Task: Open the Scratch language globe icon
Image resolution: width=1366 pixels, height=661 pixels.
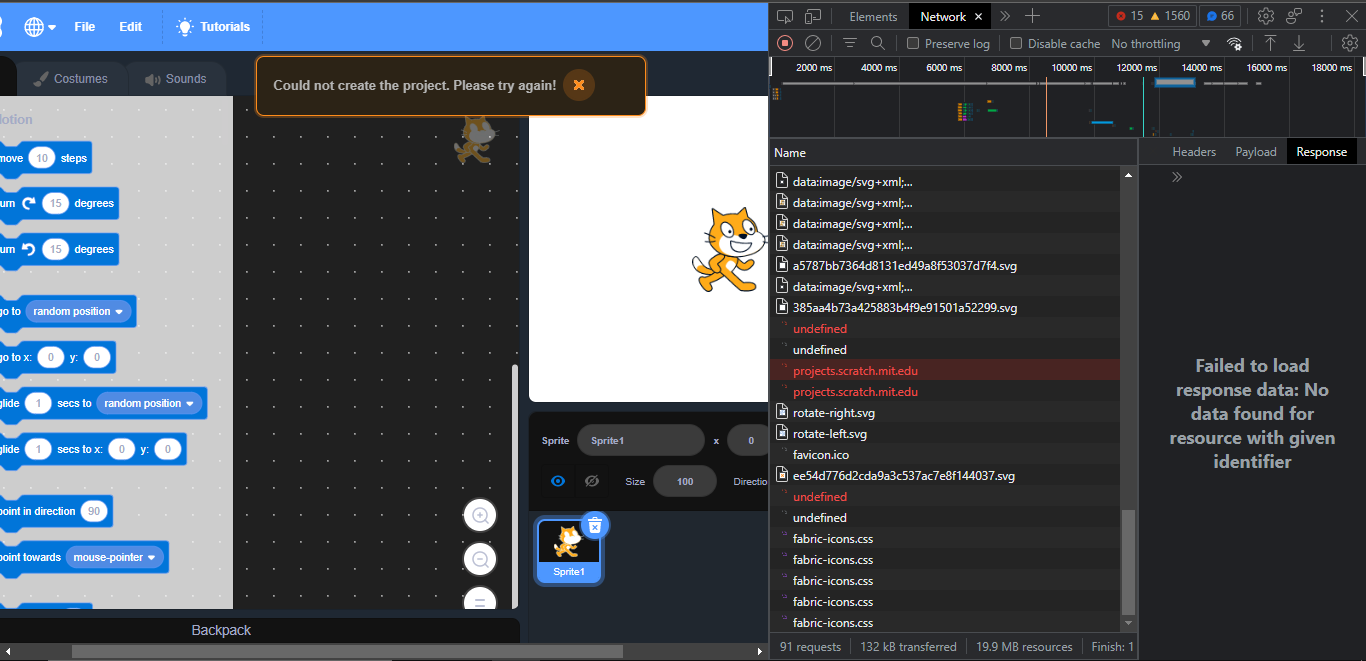Action: pos(36,27)
